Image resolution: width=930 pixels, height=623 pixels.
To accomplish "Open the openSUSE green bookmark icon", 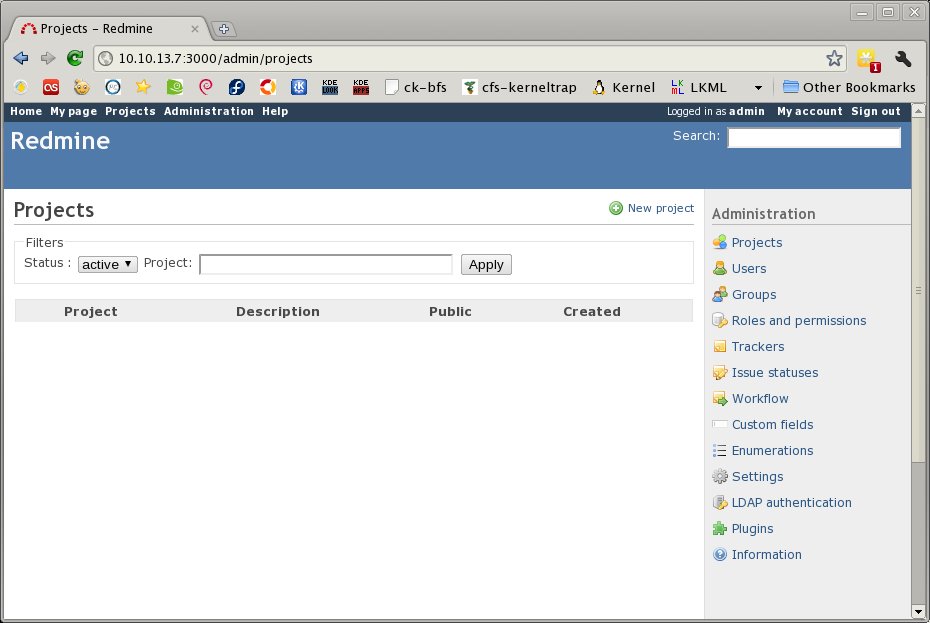I will (174, 87).
